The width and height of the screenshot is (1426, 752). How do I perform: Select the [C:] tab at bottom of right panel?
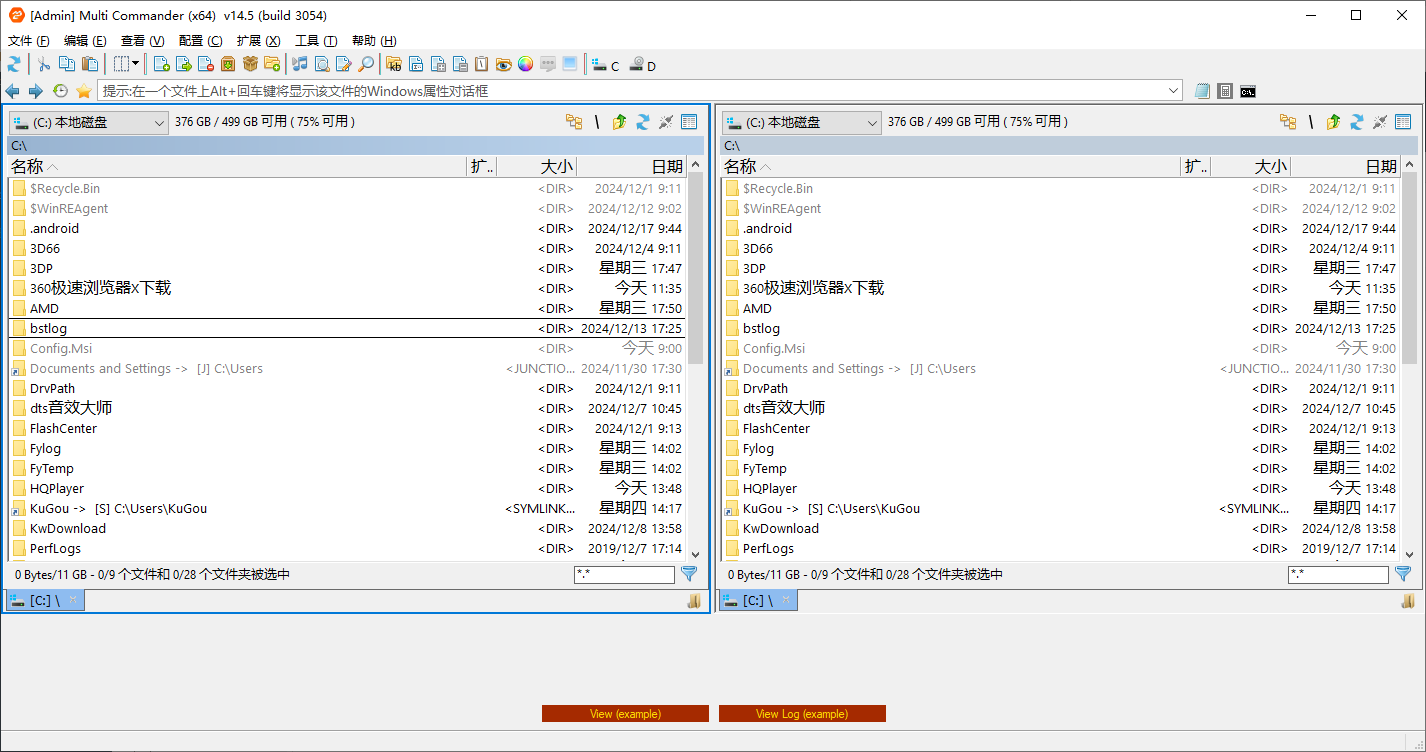[x=756, y=600]
